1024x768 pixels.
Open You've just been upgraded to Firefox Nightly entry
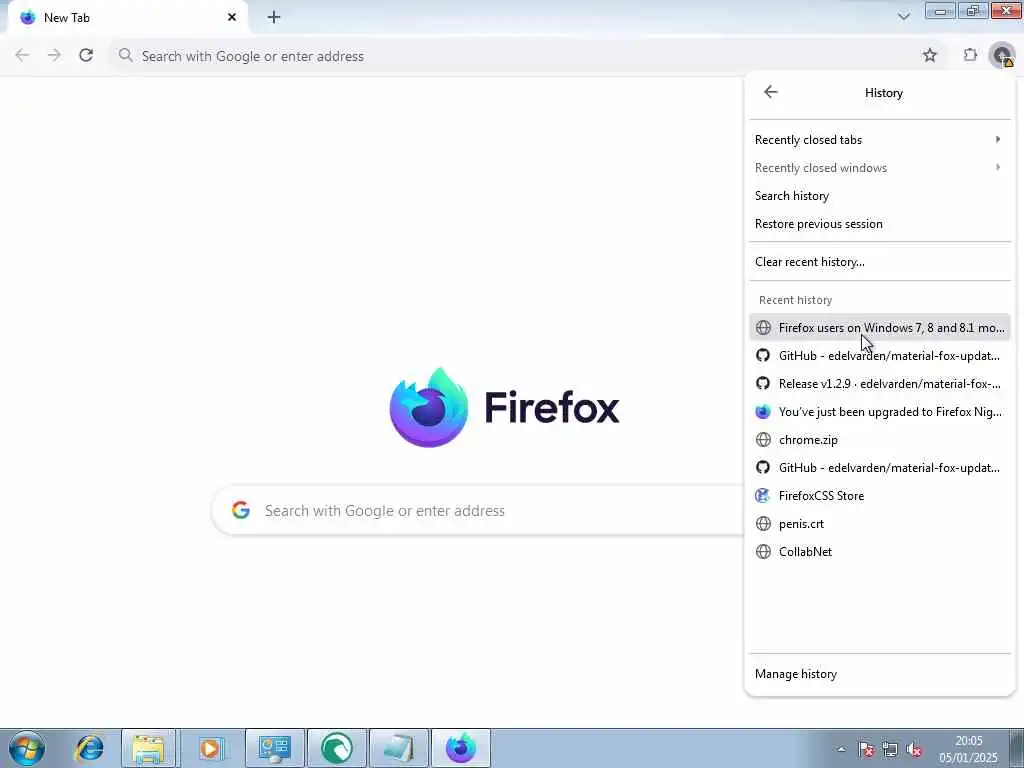coord(880,412)
